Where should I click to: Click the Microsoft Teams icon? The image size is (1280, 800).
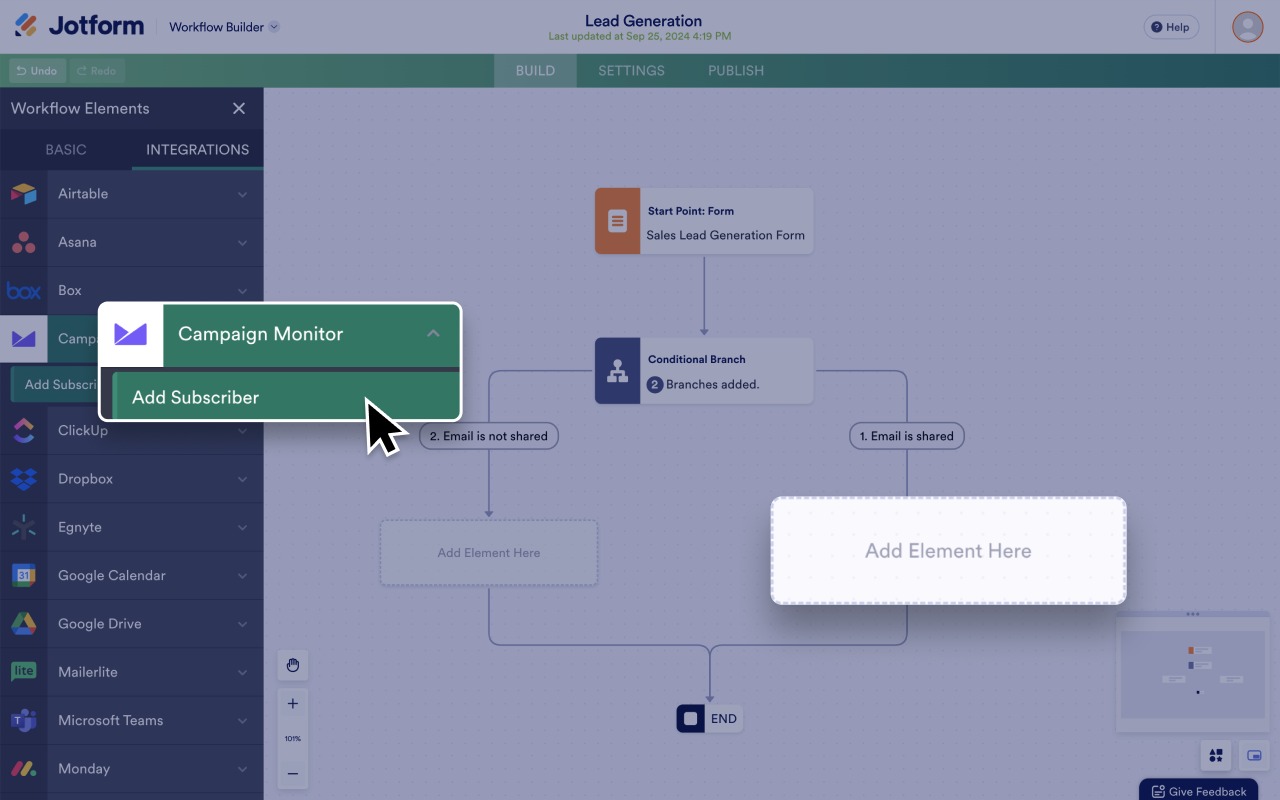coord(24,720)
